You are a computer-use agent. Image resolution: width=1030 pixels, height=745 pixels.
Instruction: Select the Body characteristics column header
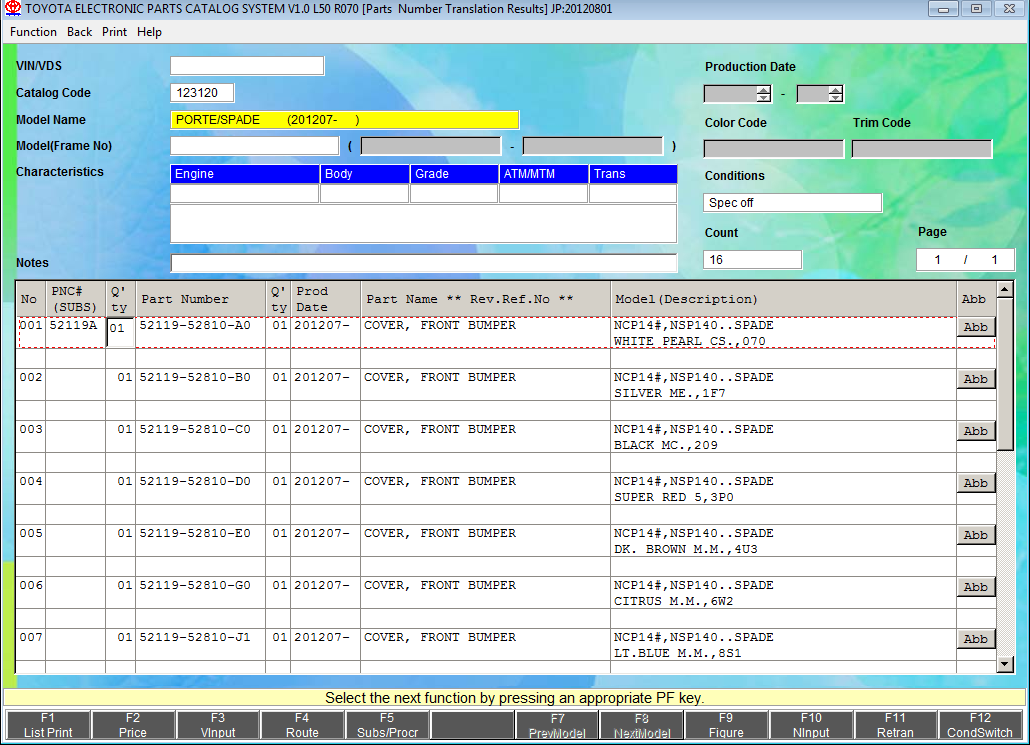365,174
